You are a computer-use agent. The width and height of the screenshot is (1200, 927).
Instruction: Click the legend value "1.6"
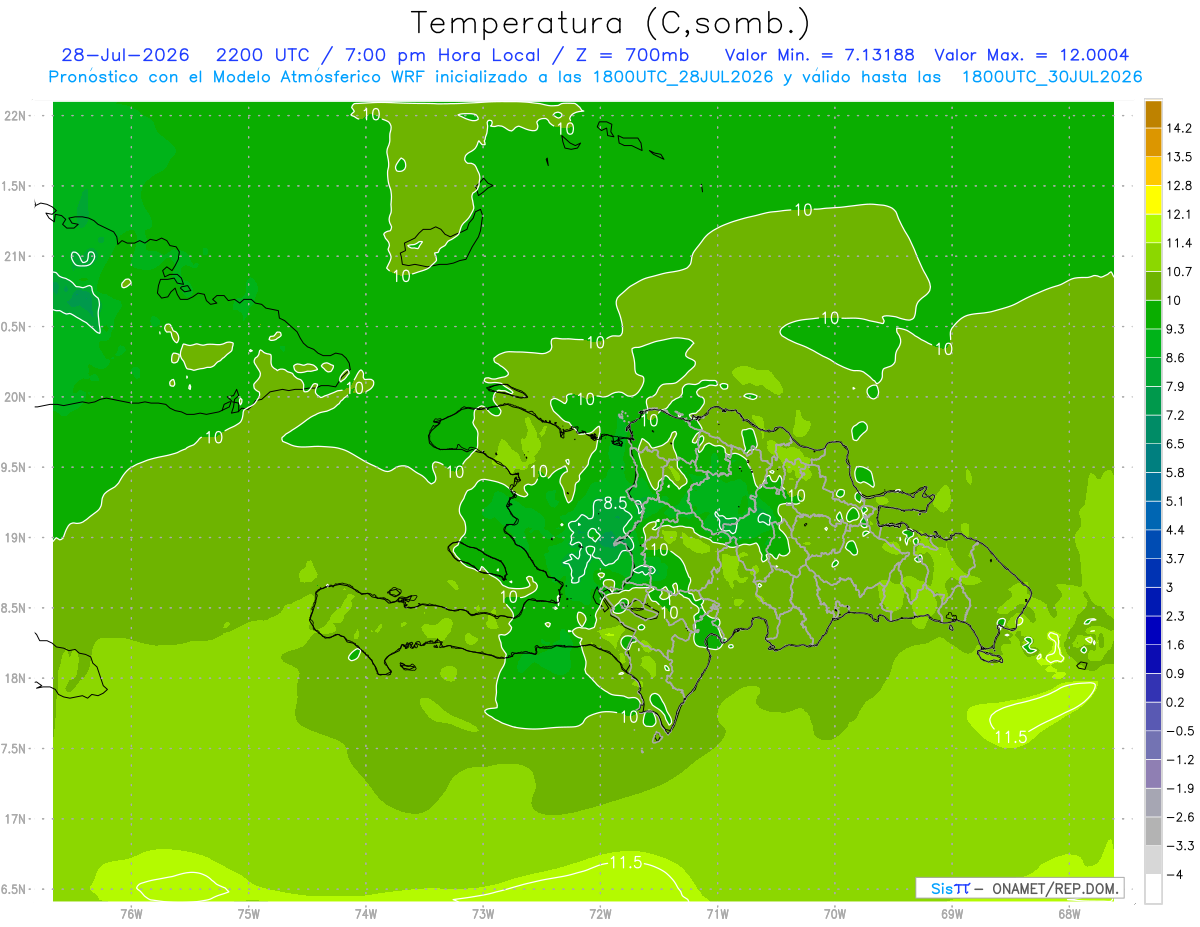coord(1175,645)
